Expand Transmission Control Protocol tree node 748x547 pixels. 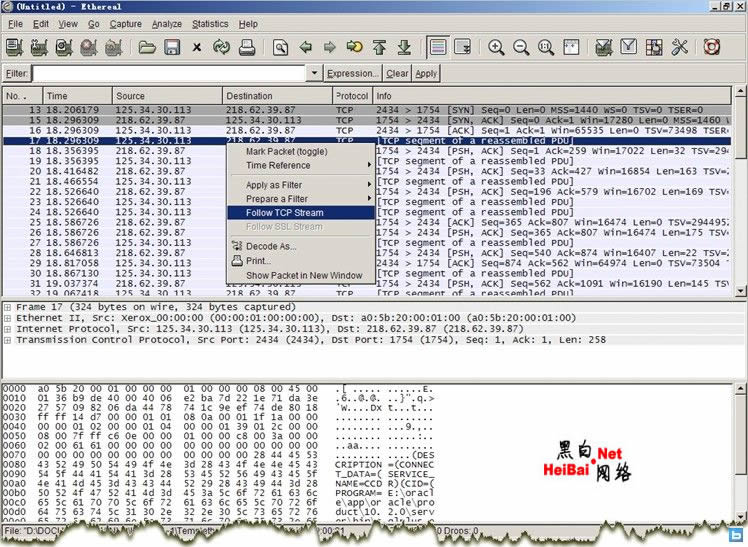tap(7, 340)
